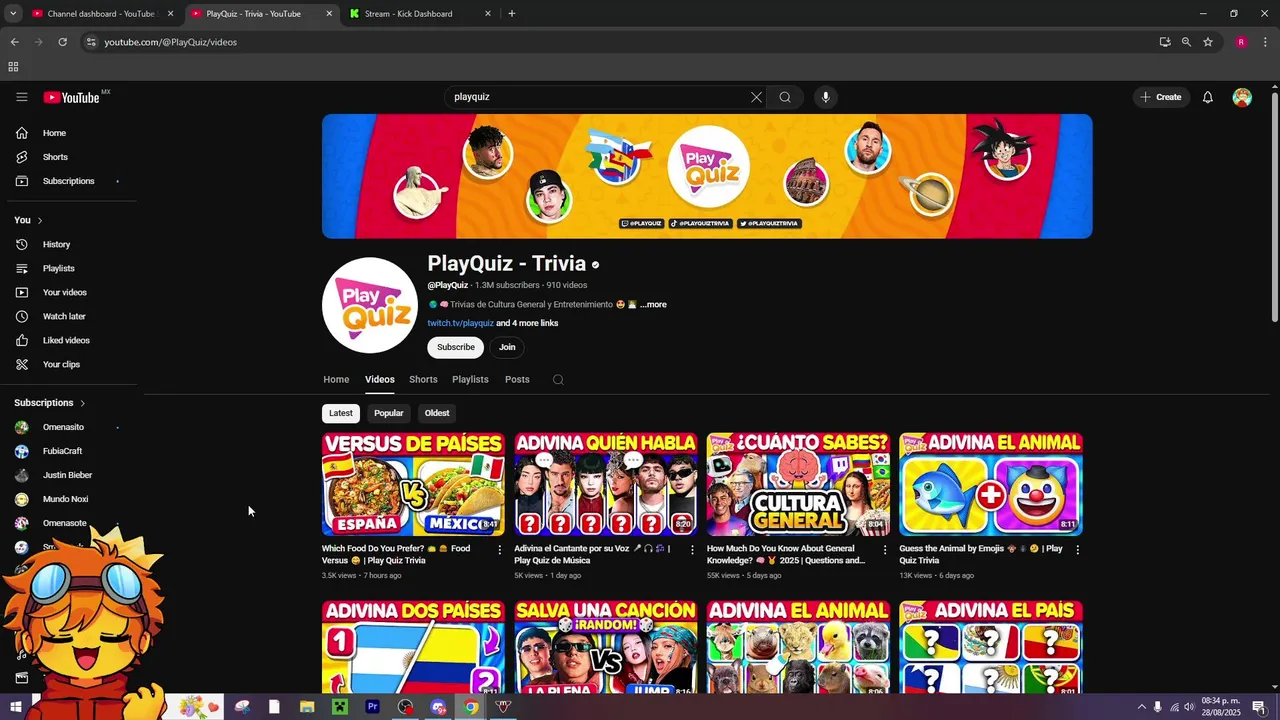Expand the You section
The height and width of the screenshot is (720, 1280).
click(28, 220)
